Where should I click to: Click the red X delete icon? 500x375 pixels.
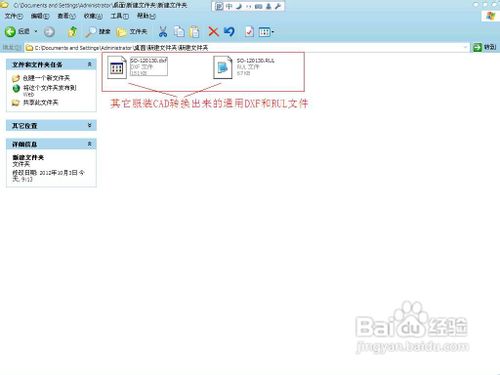tap(213, 32)
